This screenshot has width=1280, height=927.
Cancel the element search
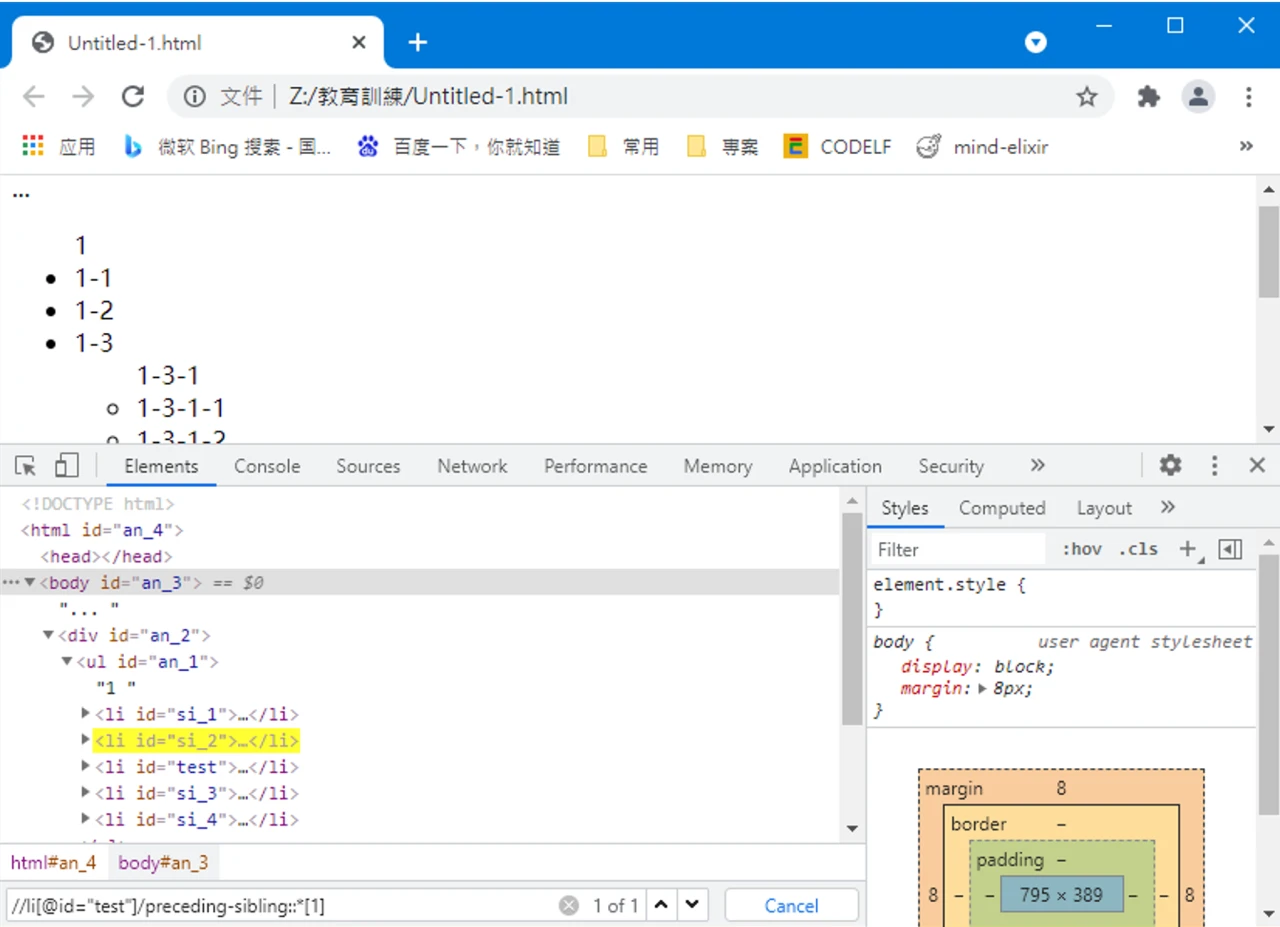tap(791, 906)
